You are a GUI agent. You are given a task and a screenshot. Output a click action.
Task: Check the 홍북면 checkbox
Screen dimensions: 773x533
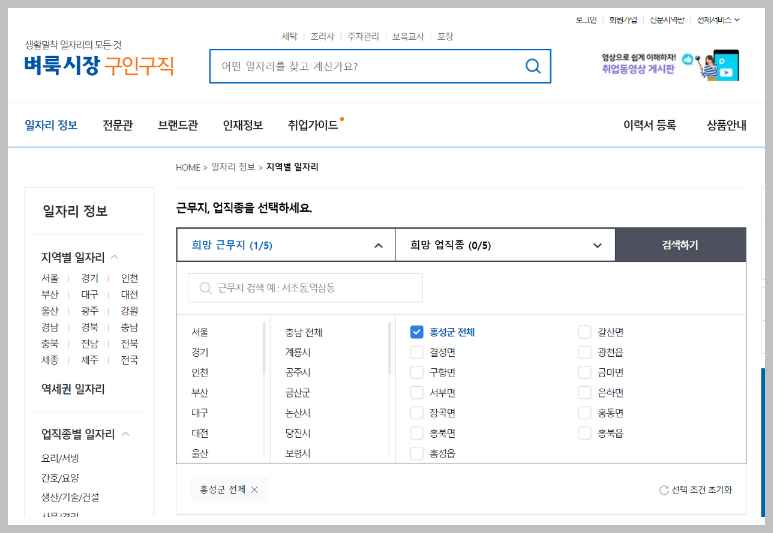(x=417, y=433)
